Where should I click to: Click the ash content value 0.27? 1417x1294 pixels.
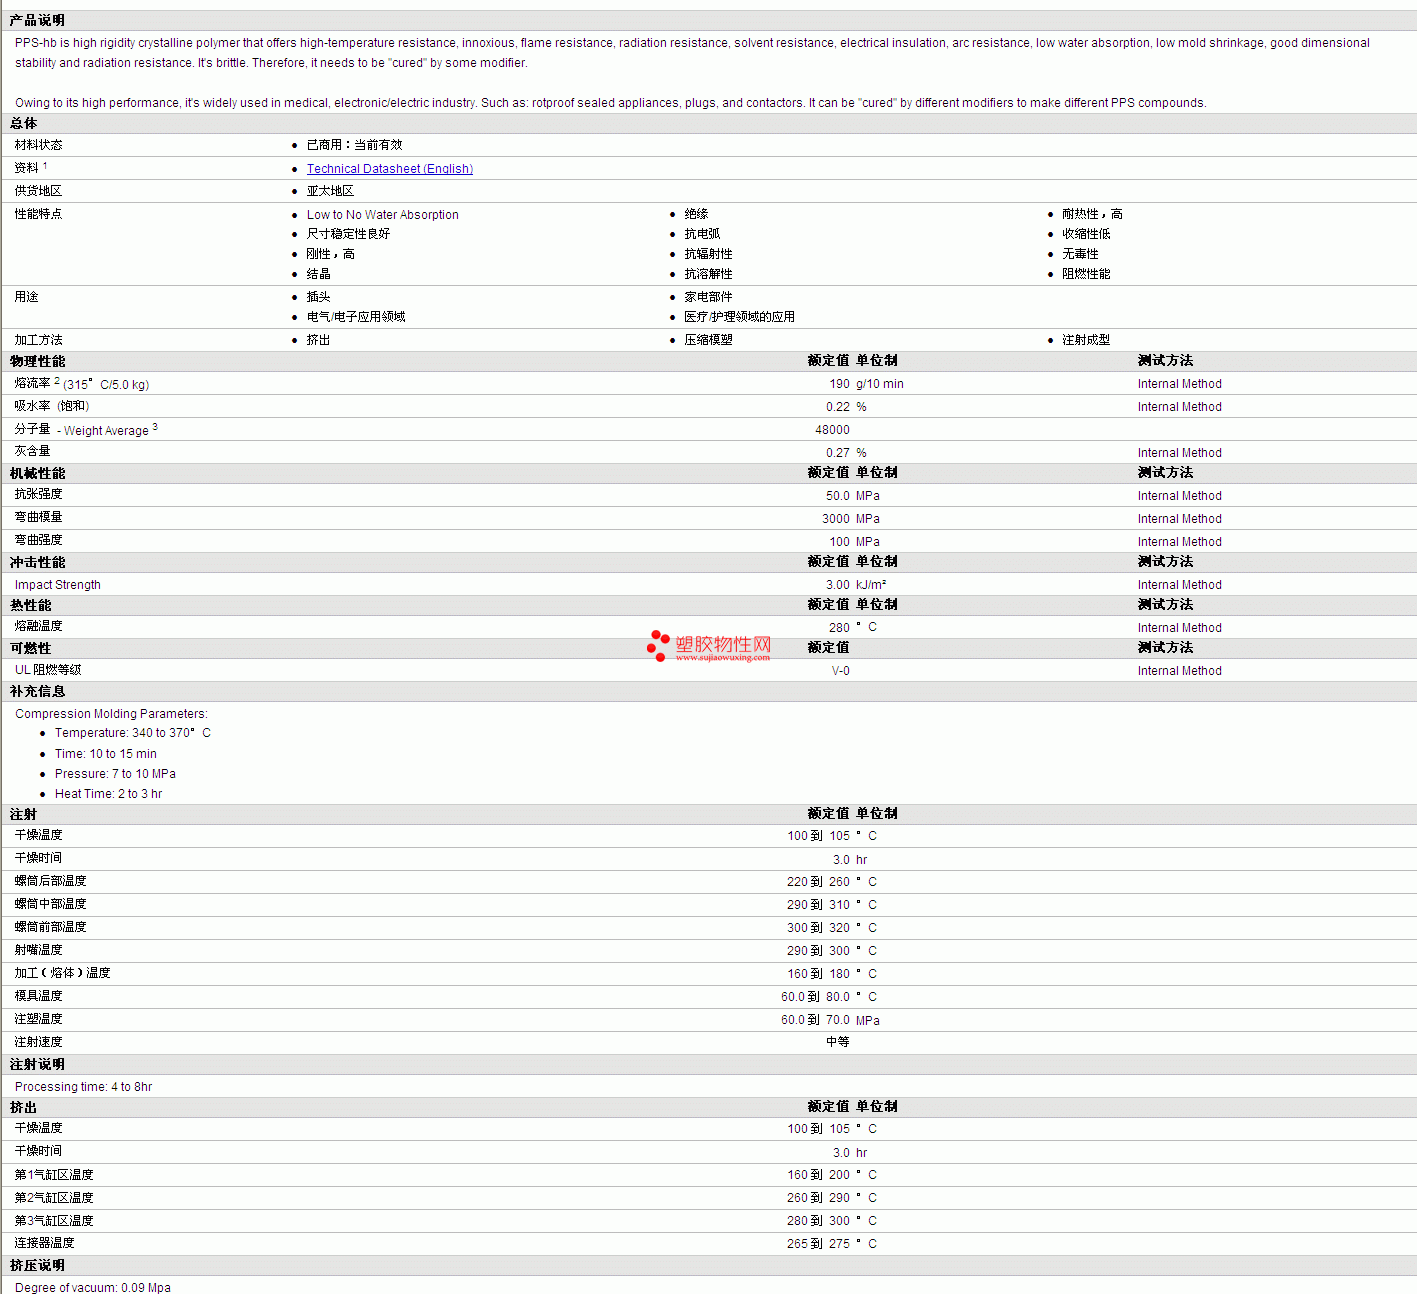[x=838, y=453]
